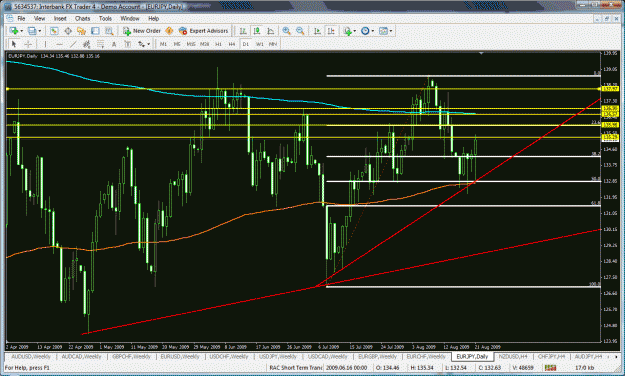Switch to AUDUSD,Weekly chart tab
This screenshot has height=376, width=625.
pyautogui.click(x=31, y=356)
